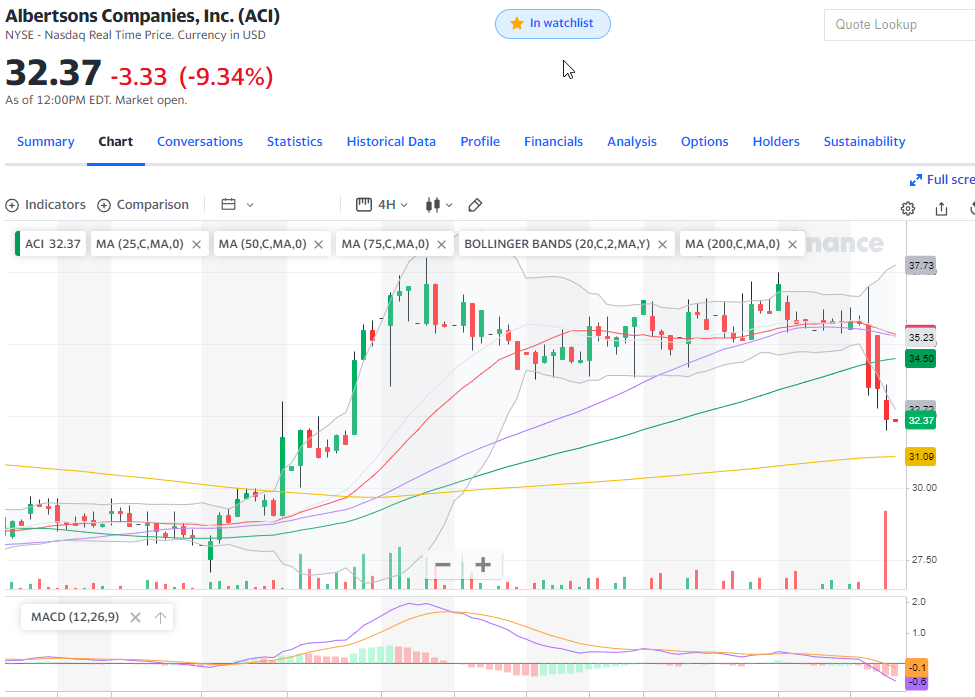Open the date range calendar dropdown
Screen dimensions: 975x697
click(x=237, y=205)
